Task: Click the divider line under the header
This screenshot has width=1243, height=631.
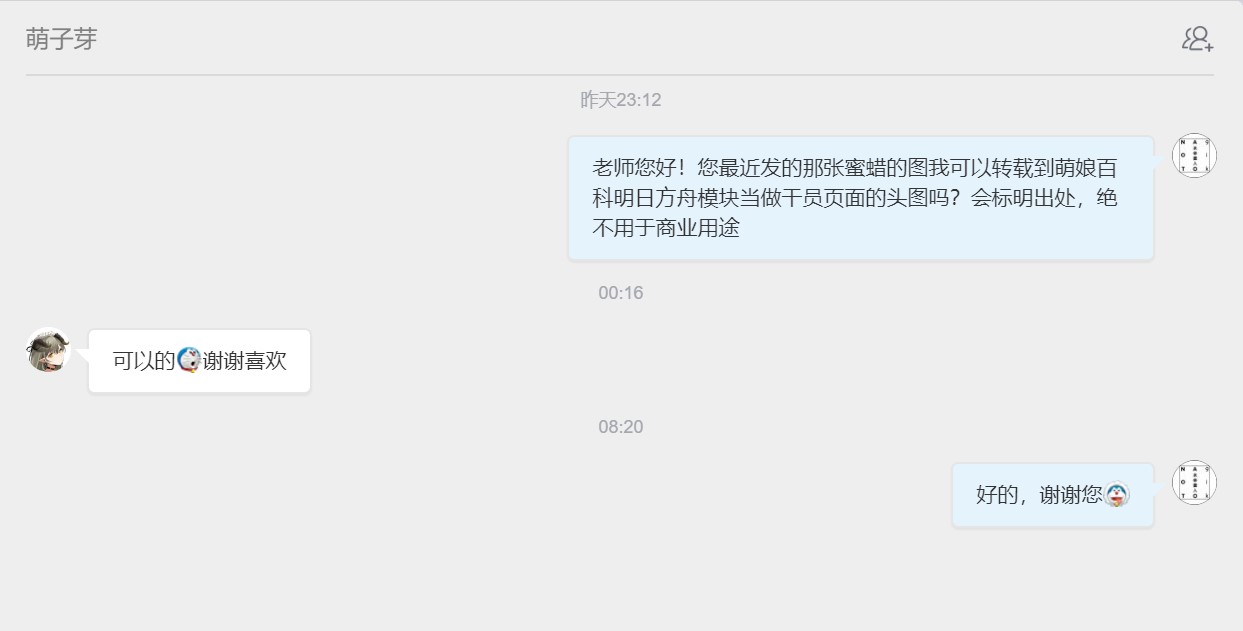Action: (x=620, y=75)
